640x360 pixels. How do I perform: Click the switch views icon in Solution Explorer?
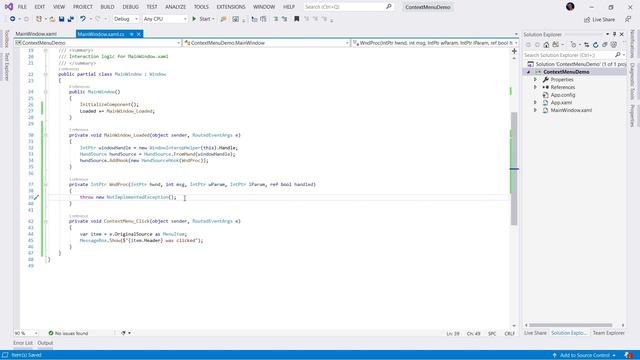point(556,45)
